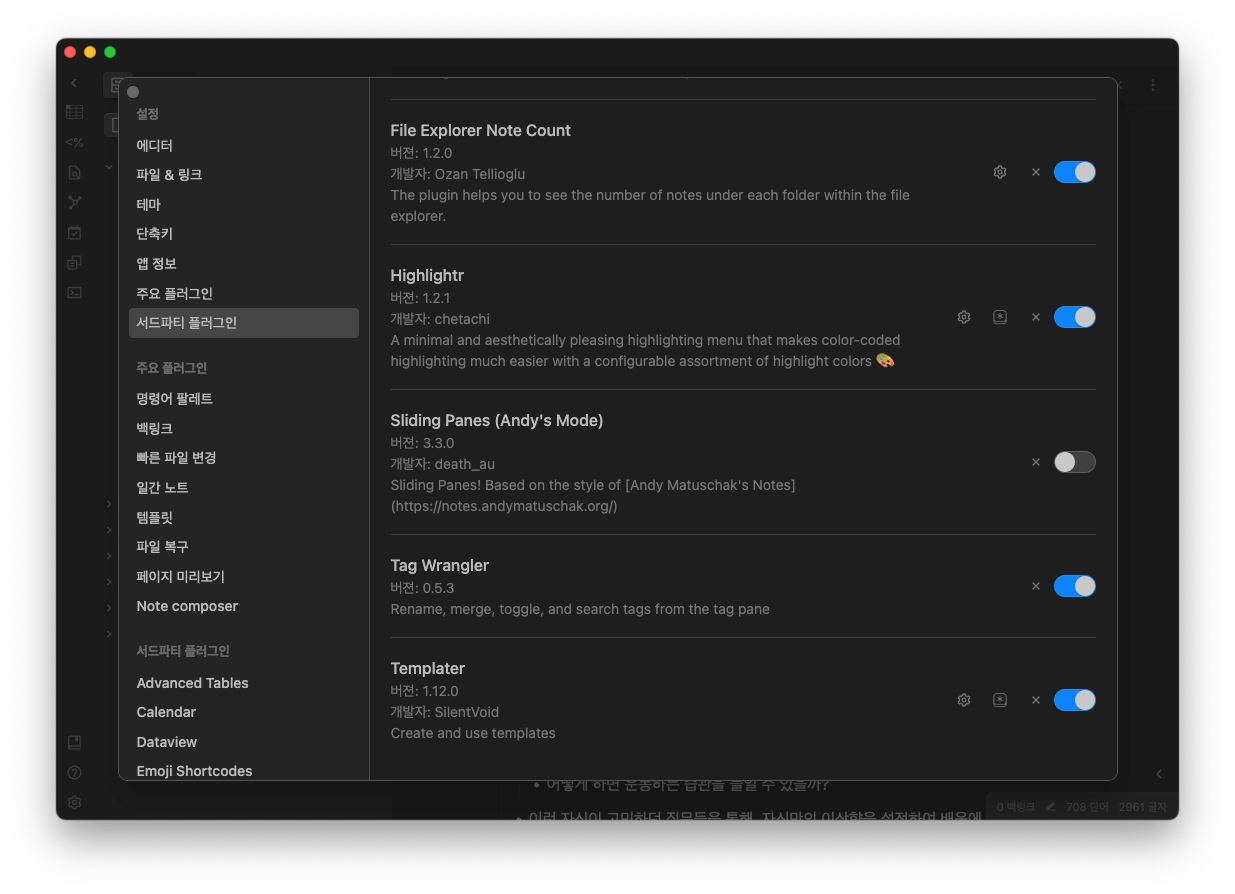Open 단축키 settings section

(x=244, y=233)
